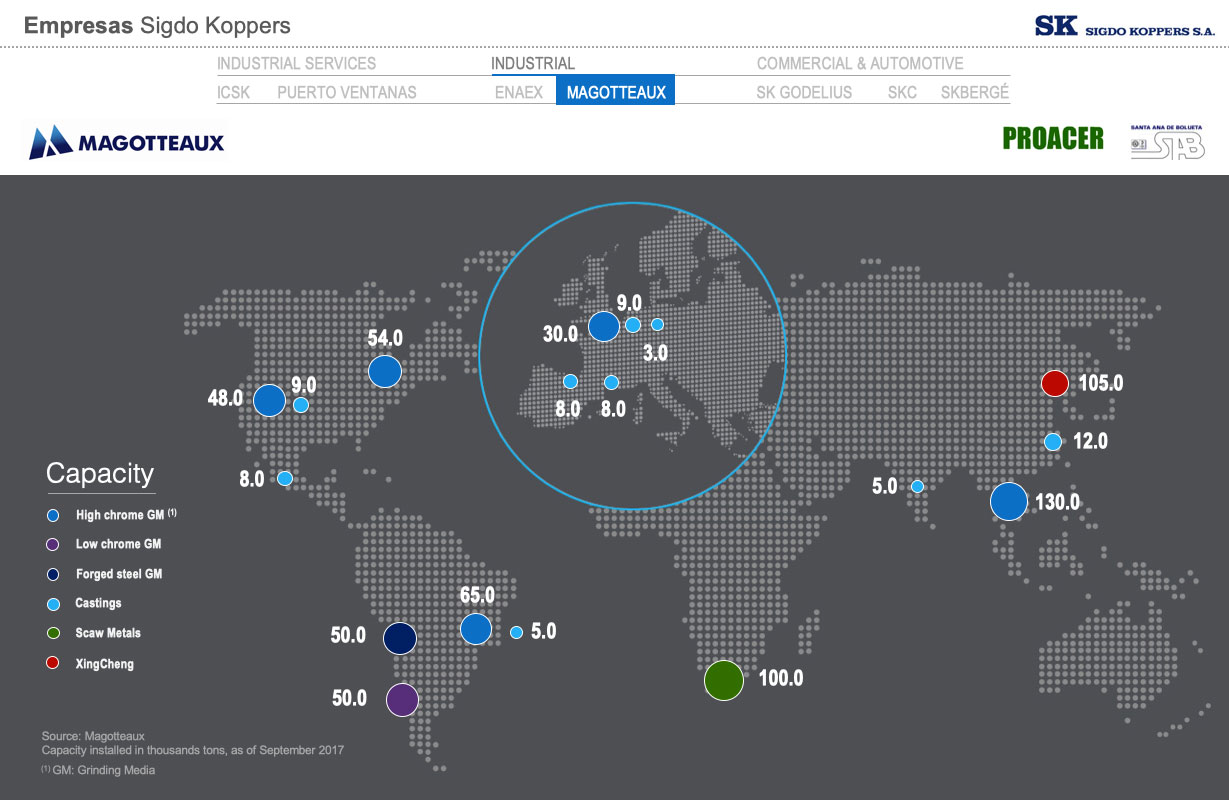Click the "48.0" capacity value
Image resolution: width=1229 pixels, height=800 pixels.
coord(225,398)
